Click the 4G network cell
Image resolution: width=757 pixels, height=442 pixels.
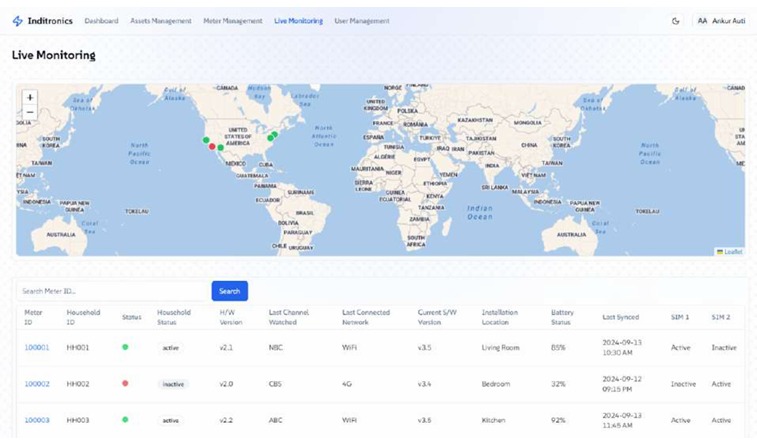(x=347, y=384)
